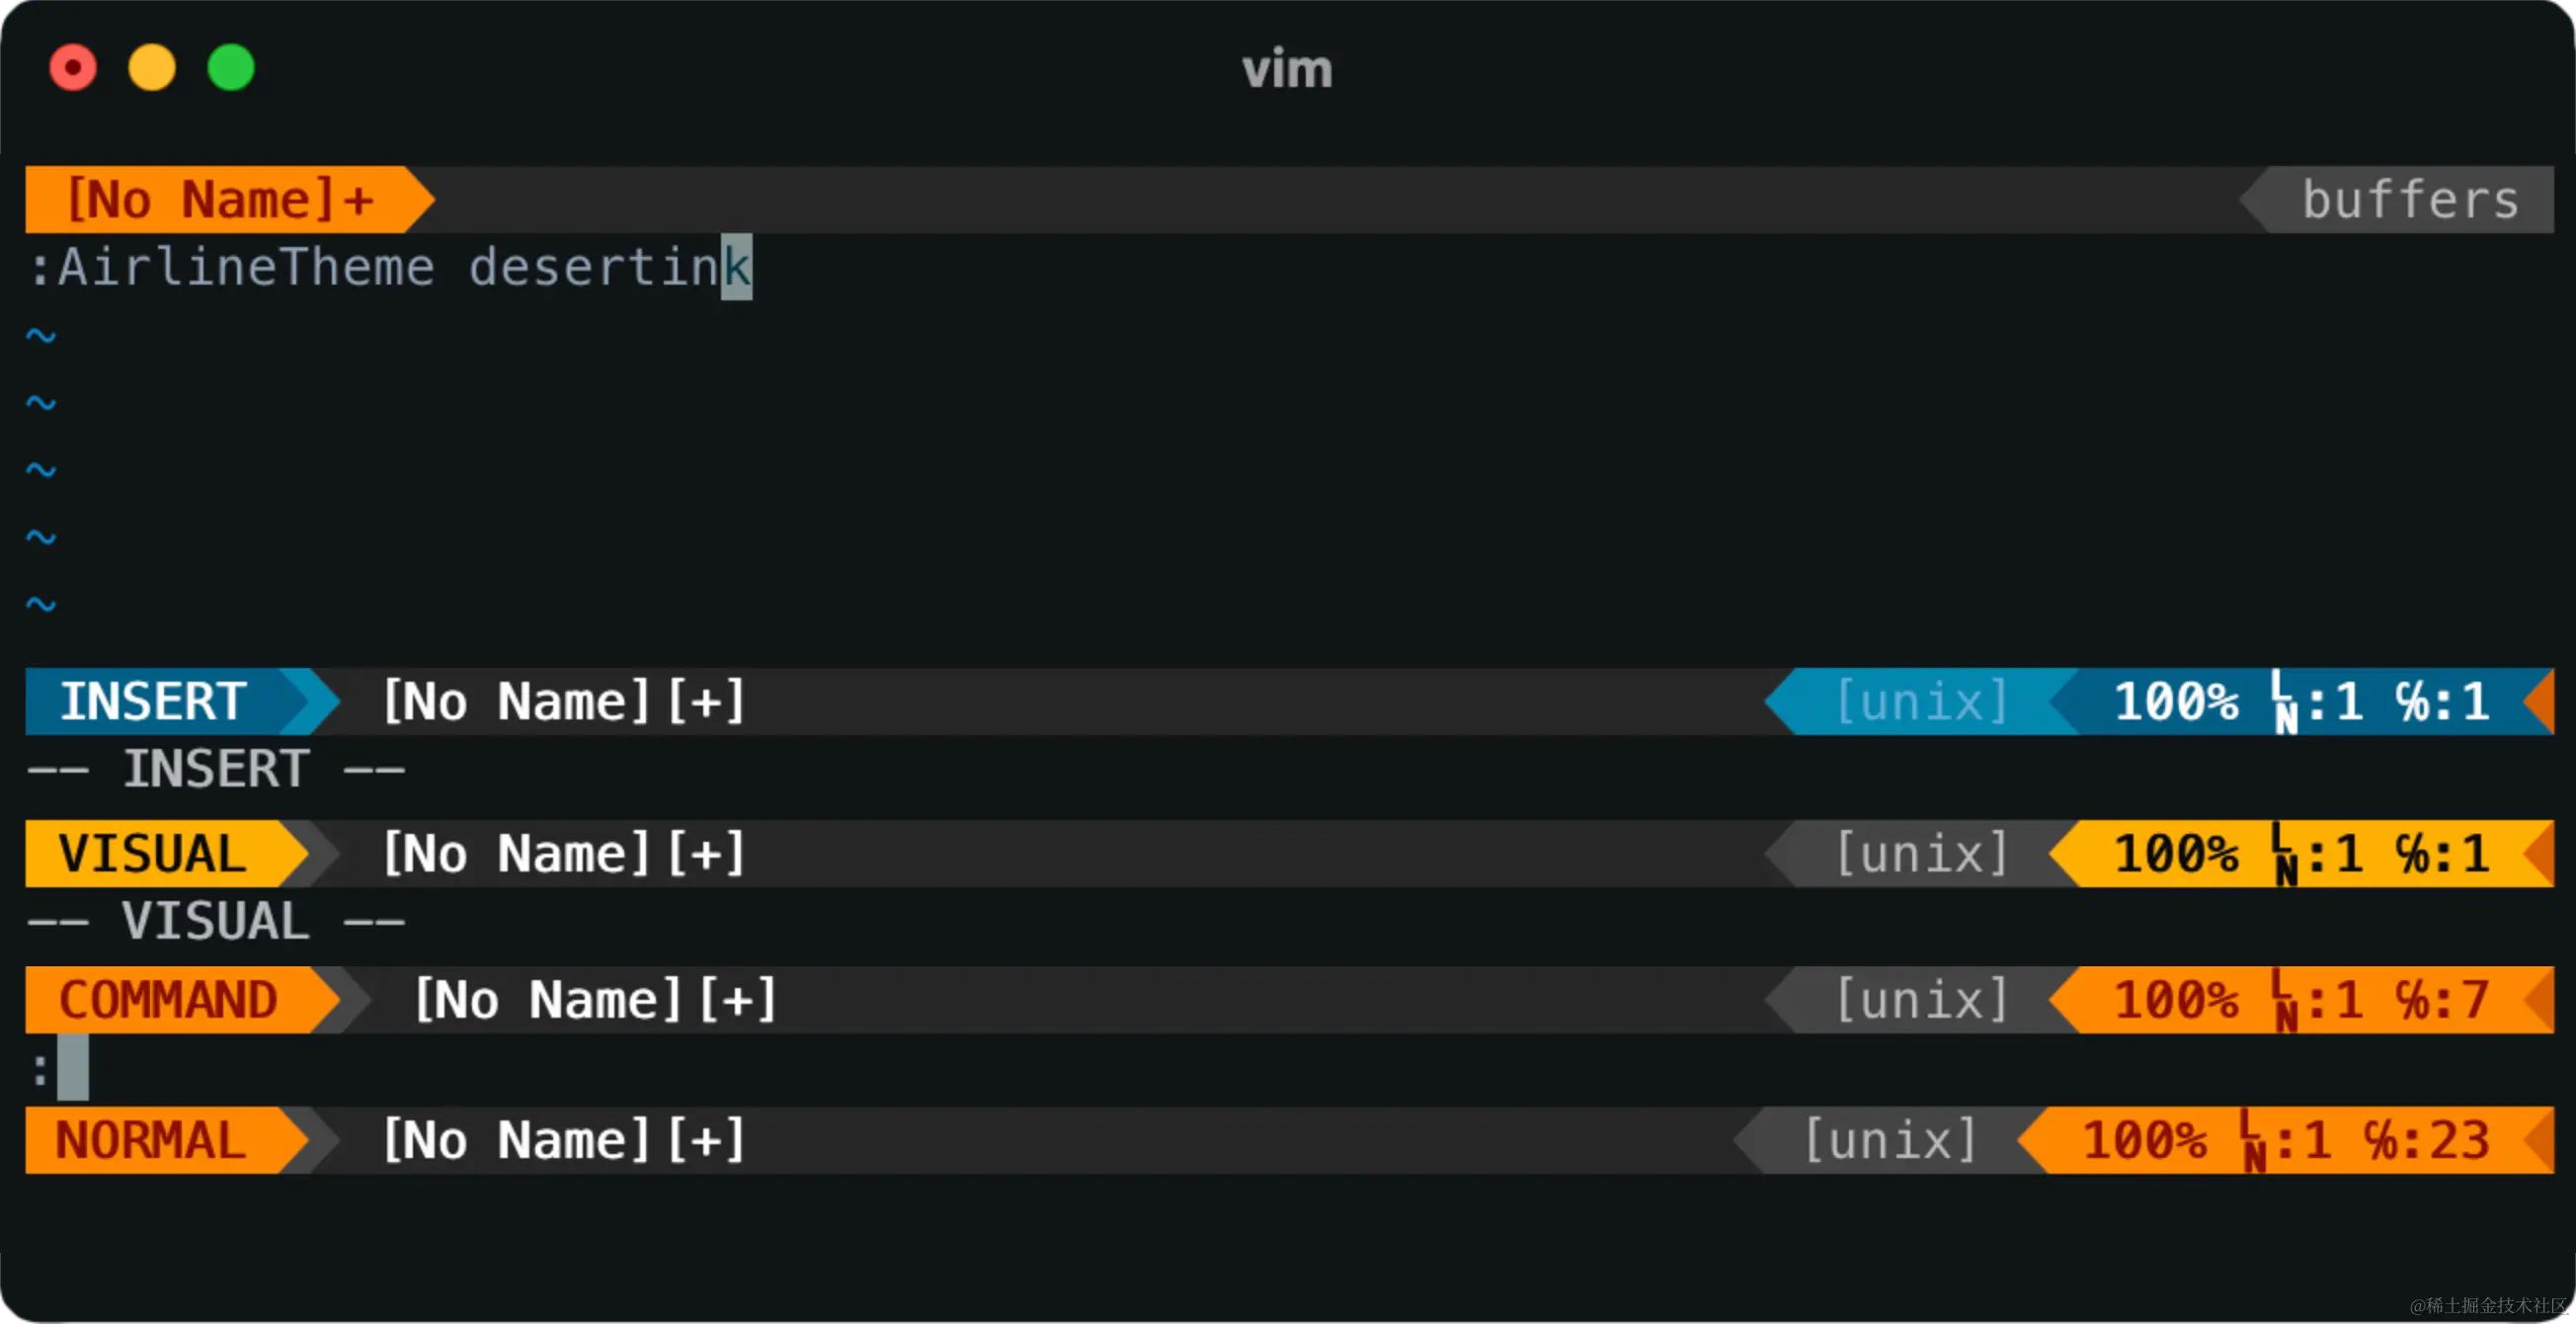Screen dimensions: 2576x1324
Task: Select the VISUAL mode segment
Action: click(x=148, y=853)
